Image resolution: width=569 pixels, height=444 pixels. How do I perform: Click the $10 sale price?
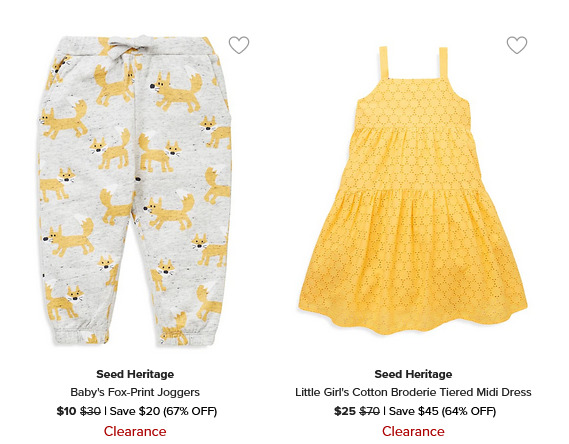tap(66, 411)
